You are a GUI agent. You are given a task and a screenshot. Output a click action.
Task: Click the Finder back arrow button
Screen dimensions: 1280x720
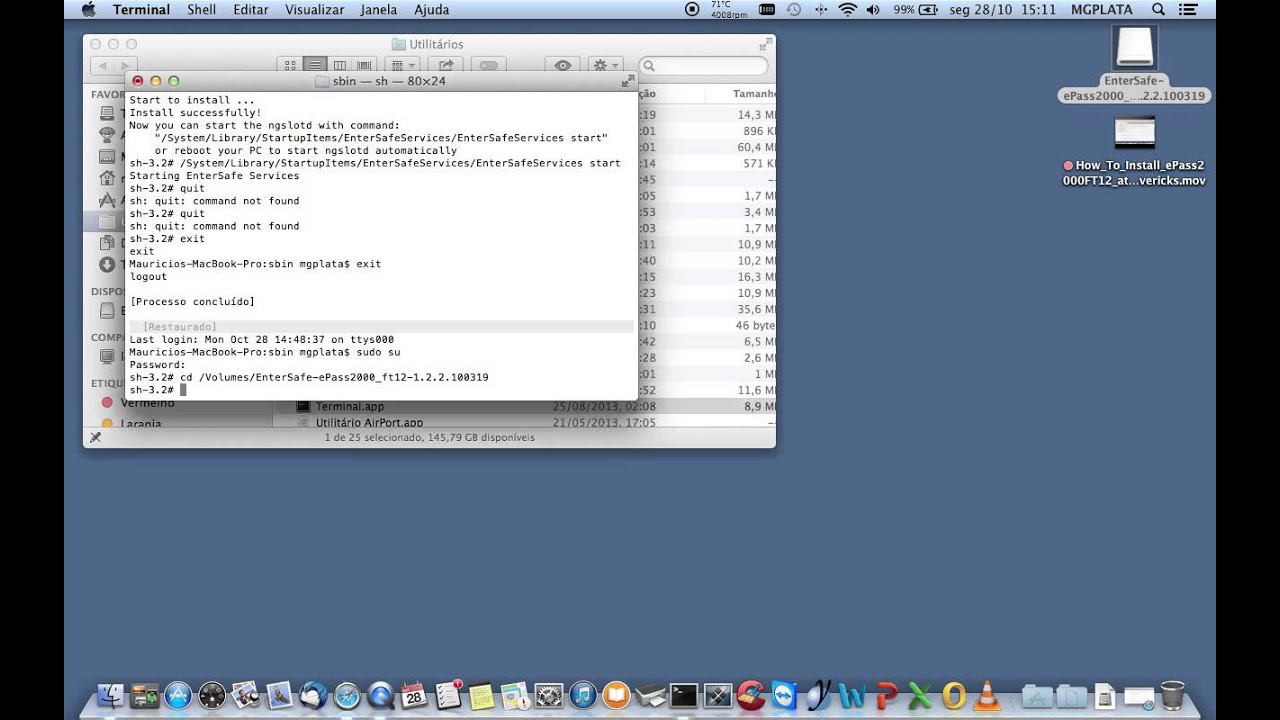click(102, 66)
